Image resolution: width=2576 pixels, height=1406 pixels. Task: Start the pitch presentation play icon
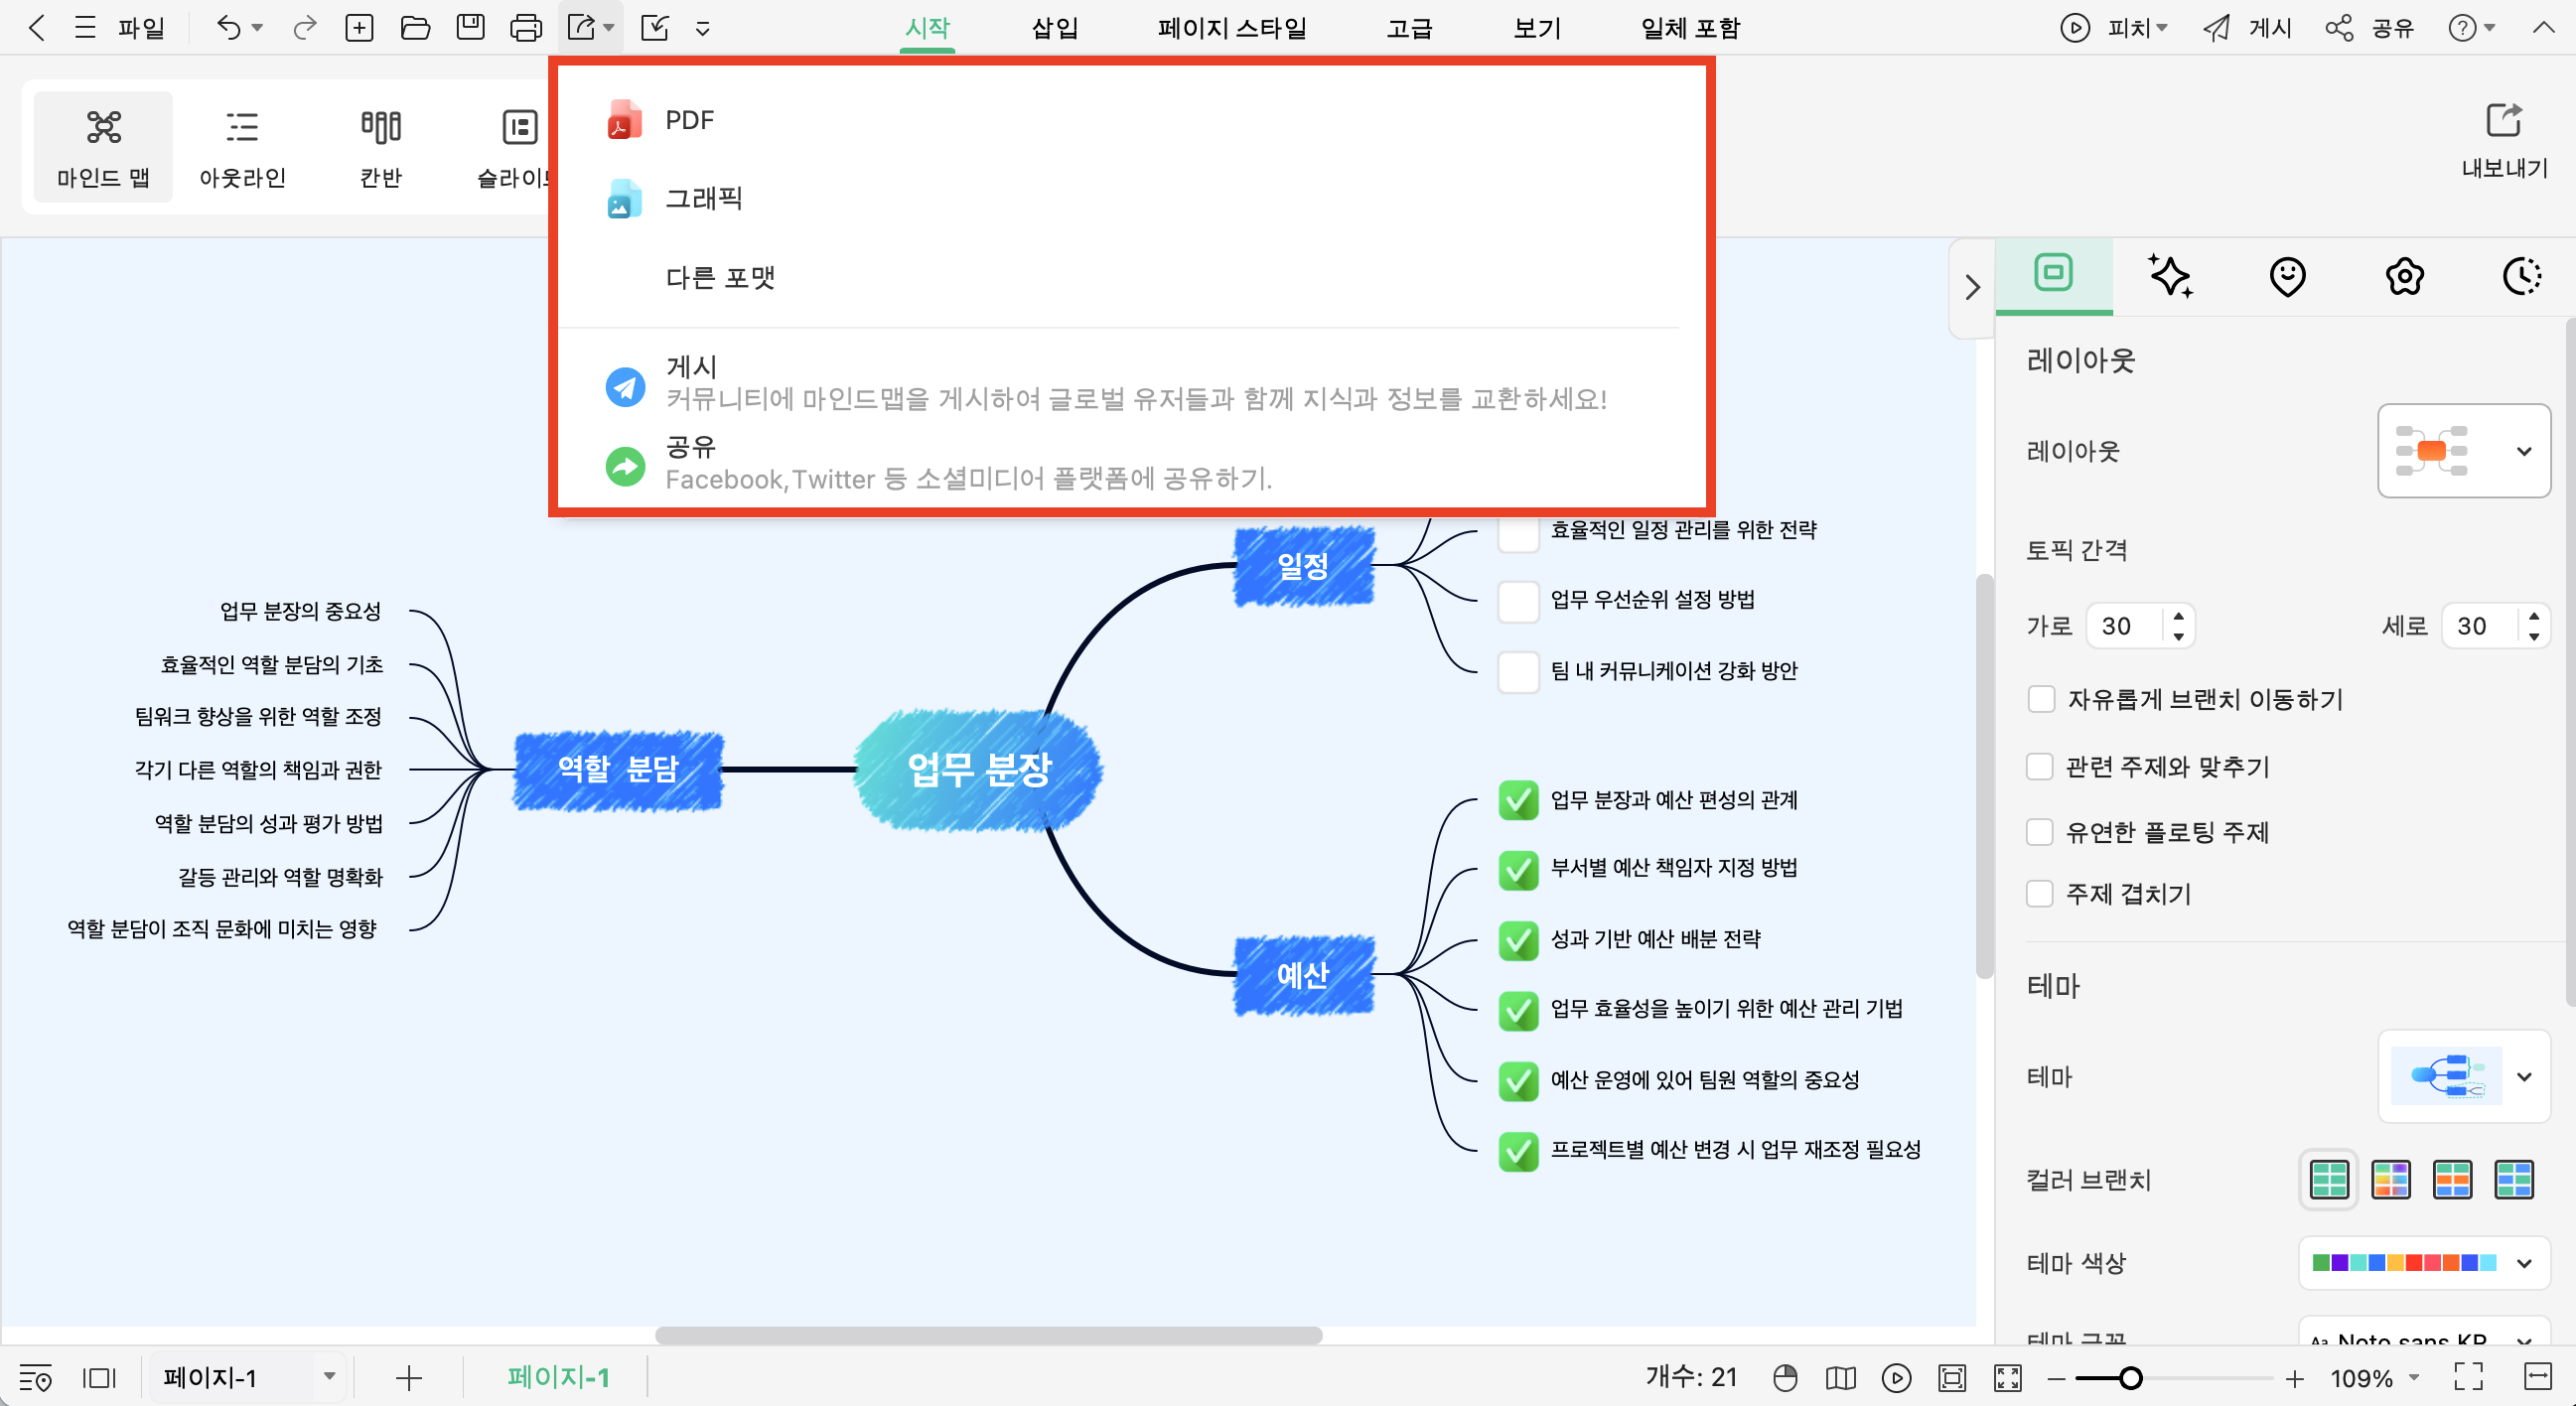pos(2075,28)
